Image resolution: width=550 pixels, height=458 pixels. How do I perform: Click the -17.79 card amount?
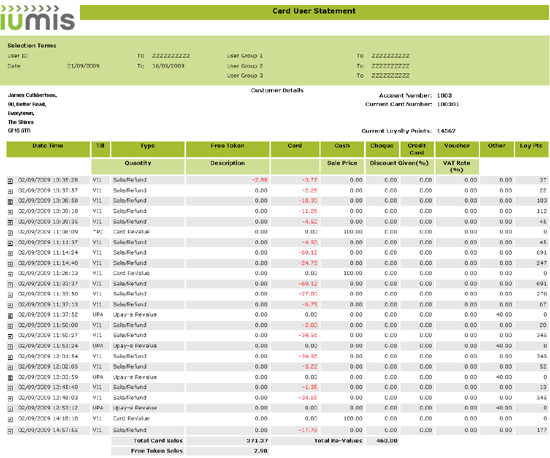[x=308, y=430]
